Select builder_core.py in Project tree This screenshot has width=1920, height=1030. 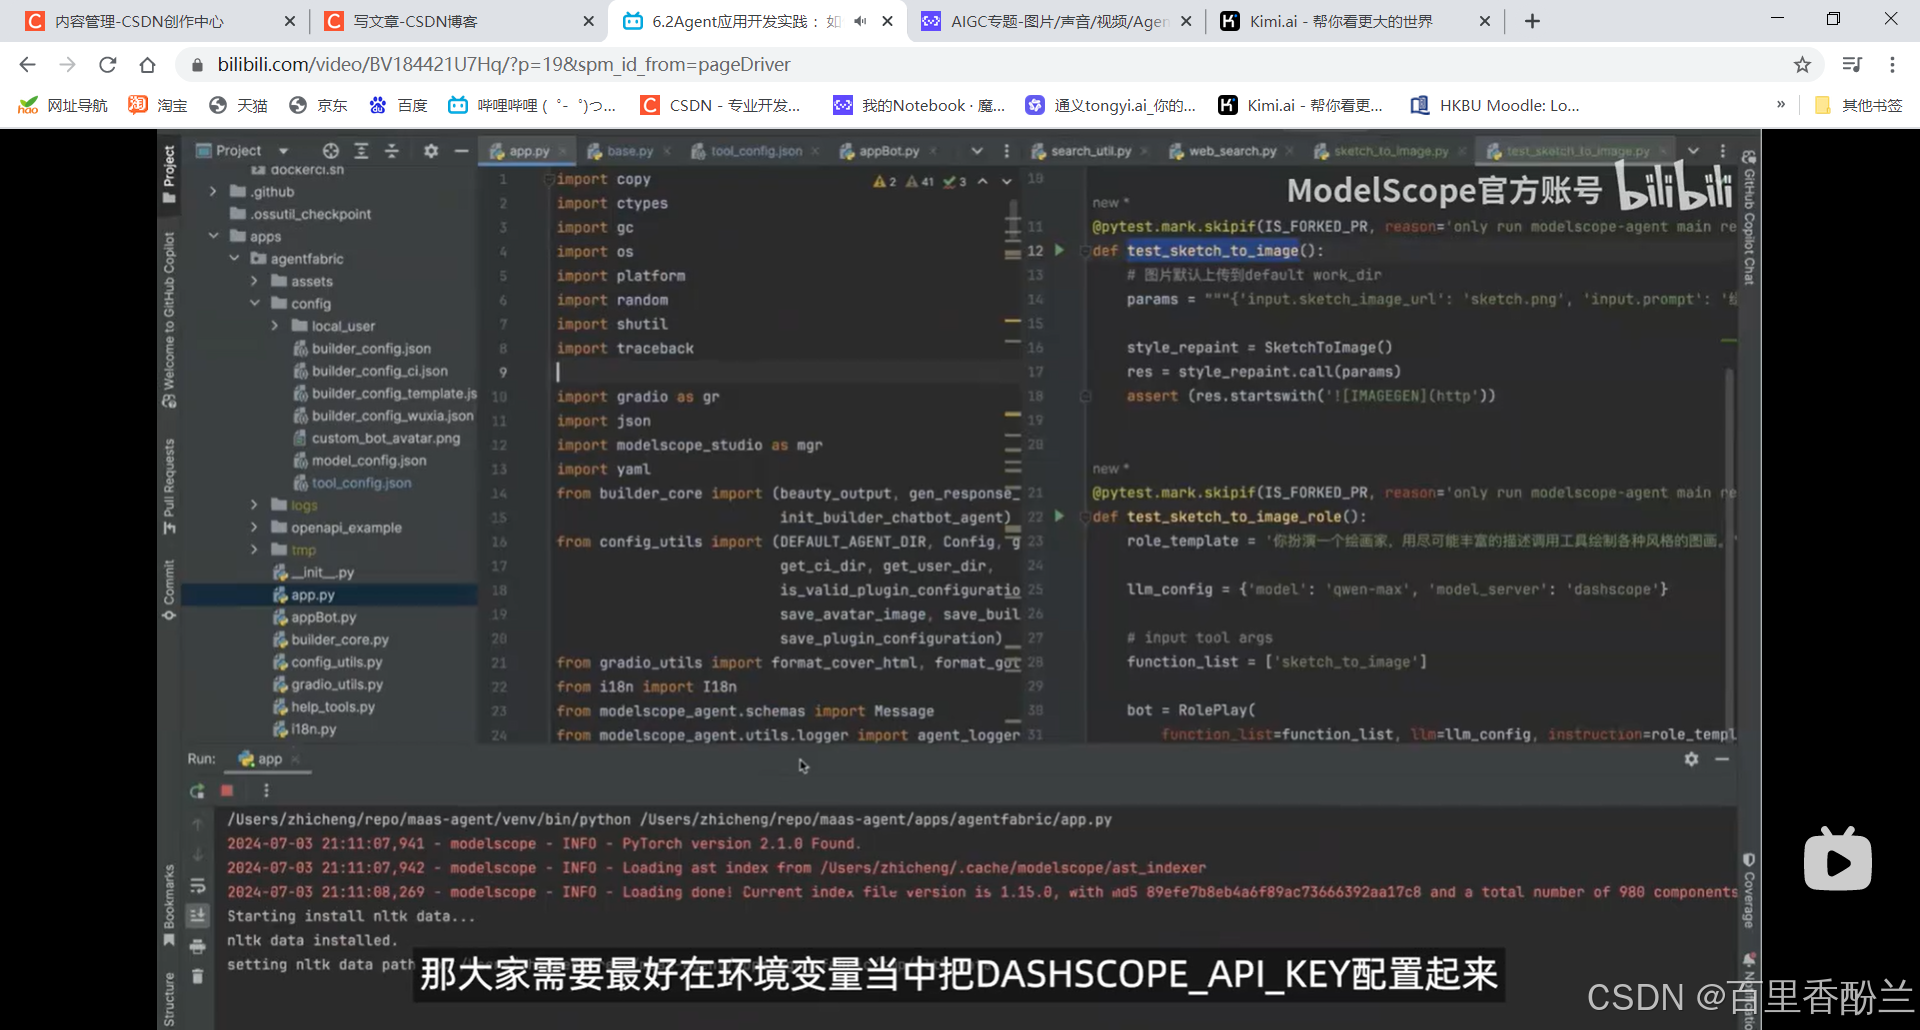[x=340, y=640]
